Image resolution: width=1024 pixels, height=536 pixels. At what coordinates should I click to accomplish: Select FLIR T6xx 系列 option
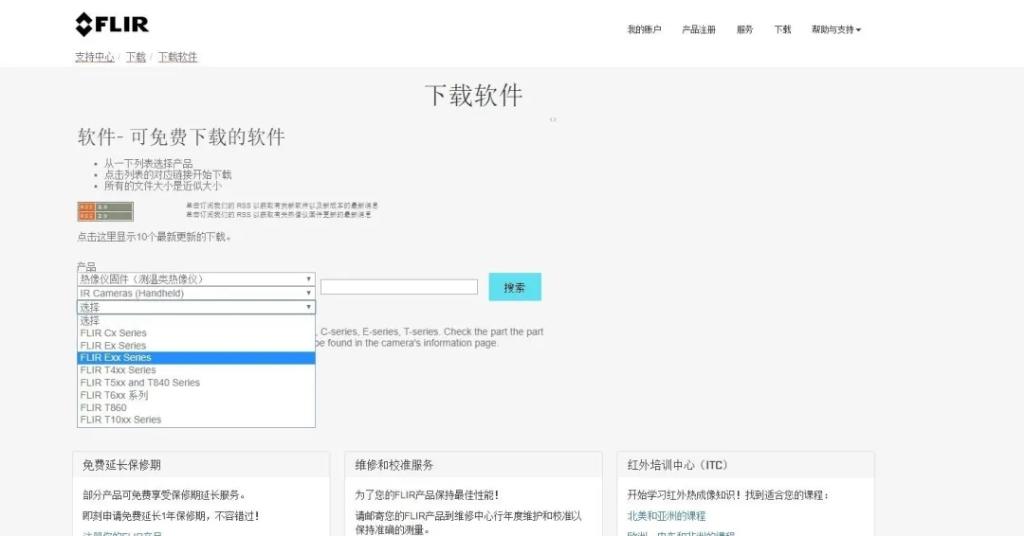[196, 395]
